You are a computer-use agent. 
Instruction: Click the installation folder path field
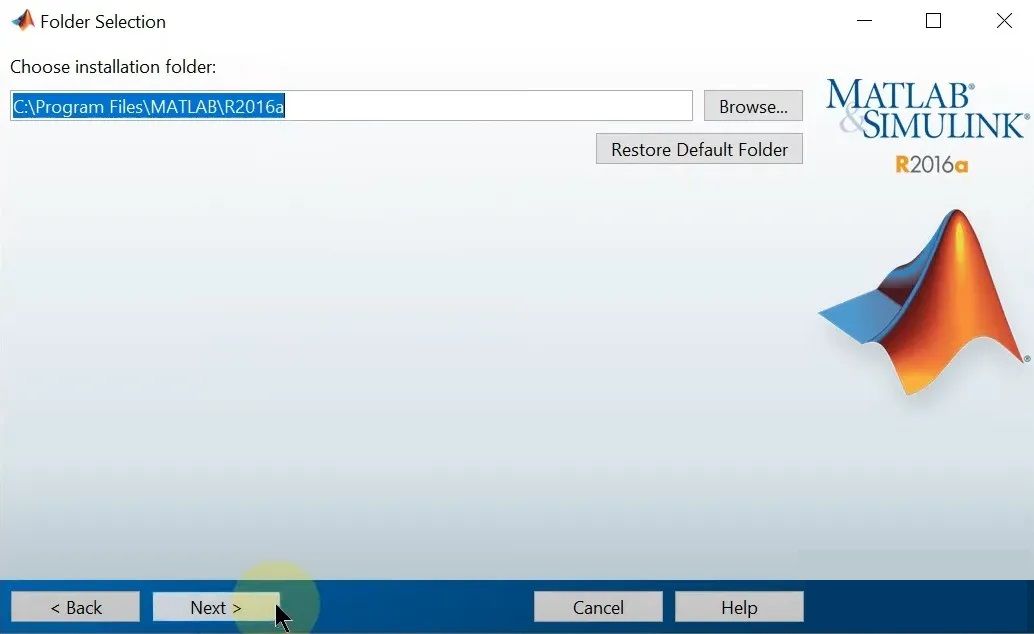point(351,106)
